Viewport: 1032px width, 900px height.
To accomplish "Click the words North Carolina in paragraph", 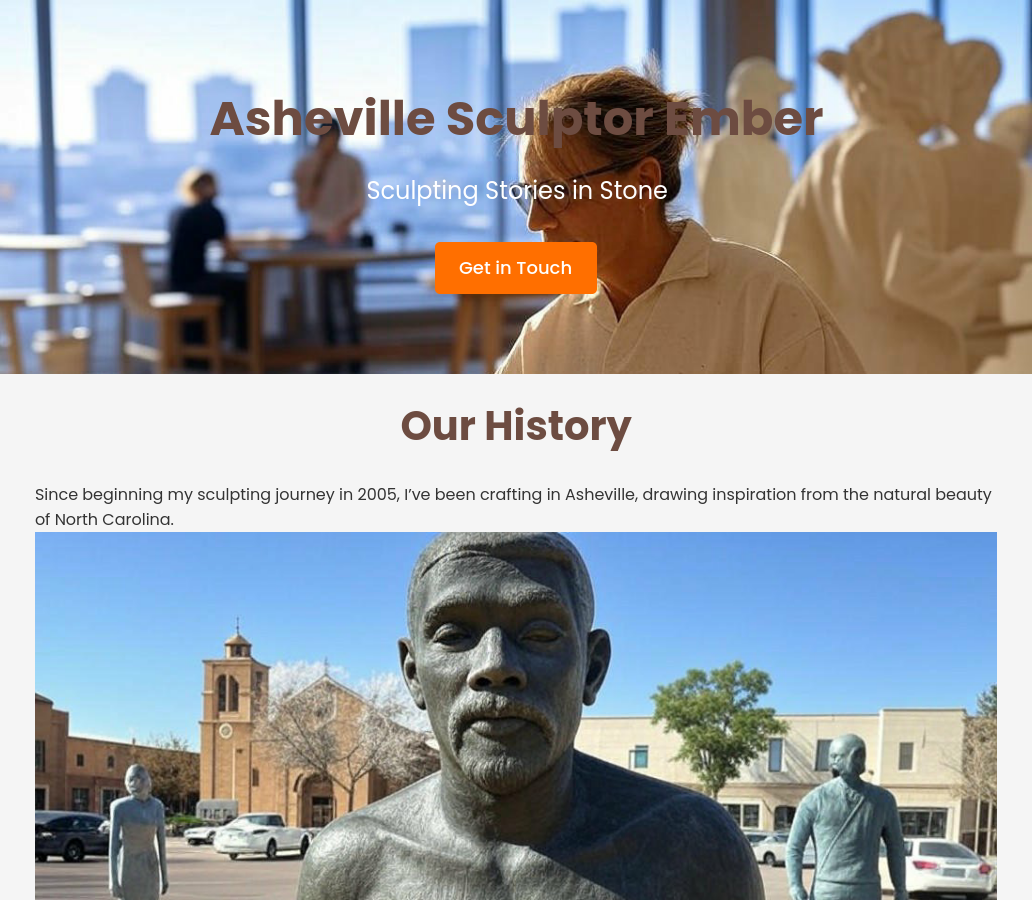I will point(114,519).
